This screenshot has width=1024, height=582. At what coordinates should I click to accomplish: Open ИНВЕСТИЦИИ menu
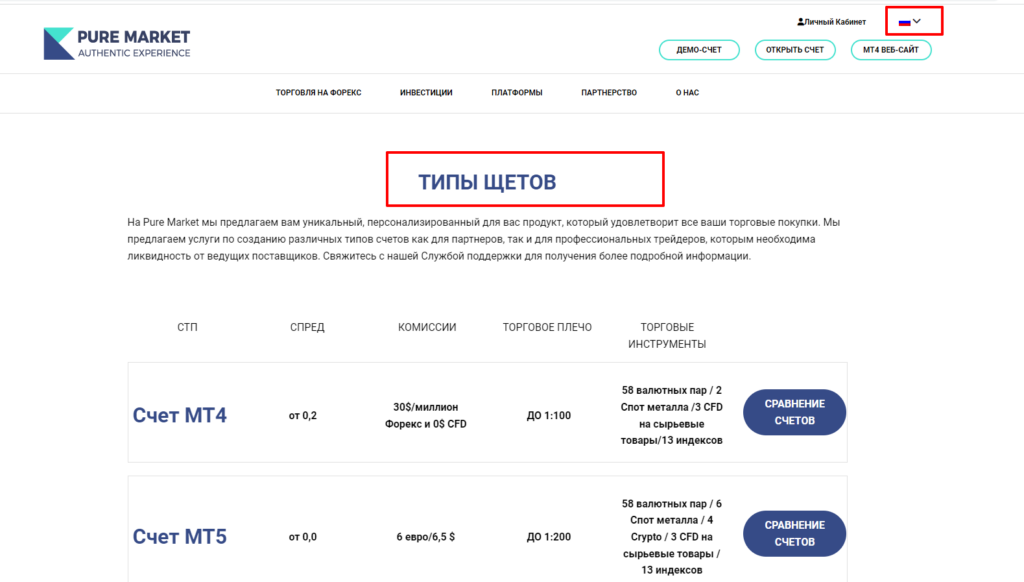[426, 93]
